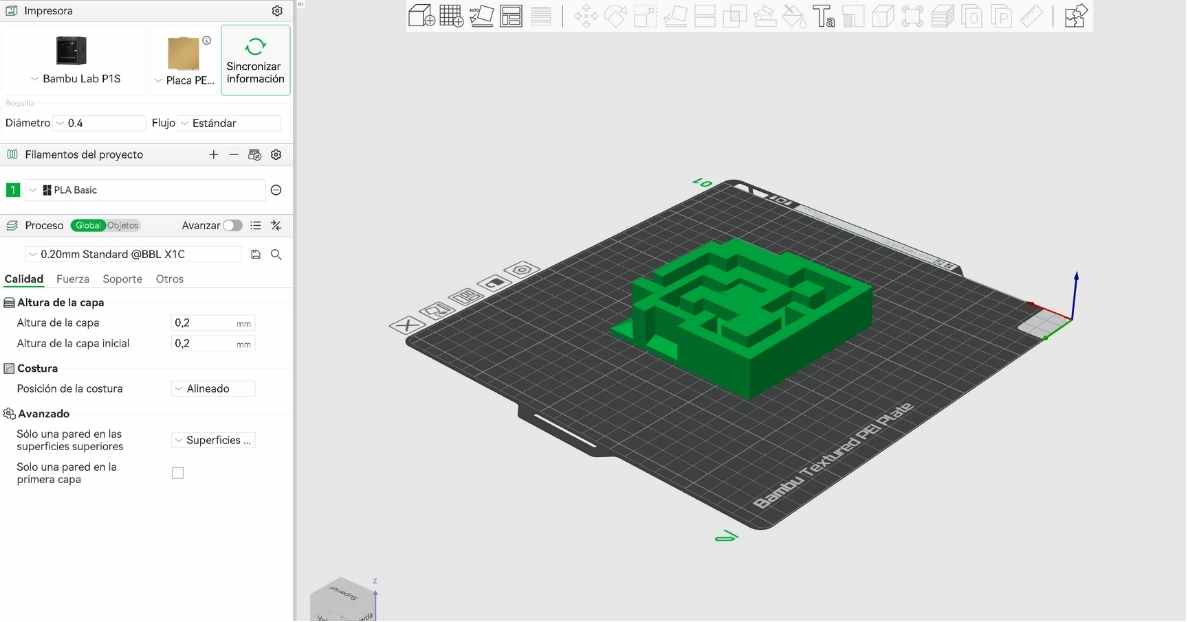
Task: Open the Assembly view icon at toolbar end
Action: [1075, 16]
